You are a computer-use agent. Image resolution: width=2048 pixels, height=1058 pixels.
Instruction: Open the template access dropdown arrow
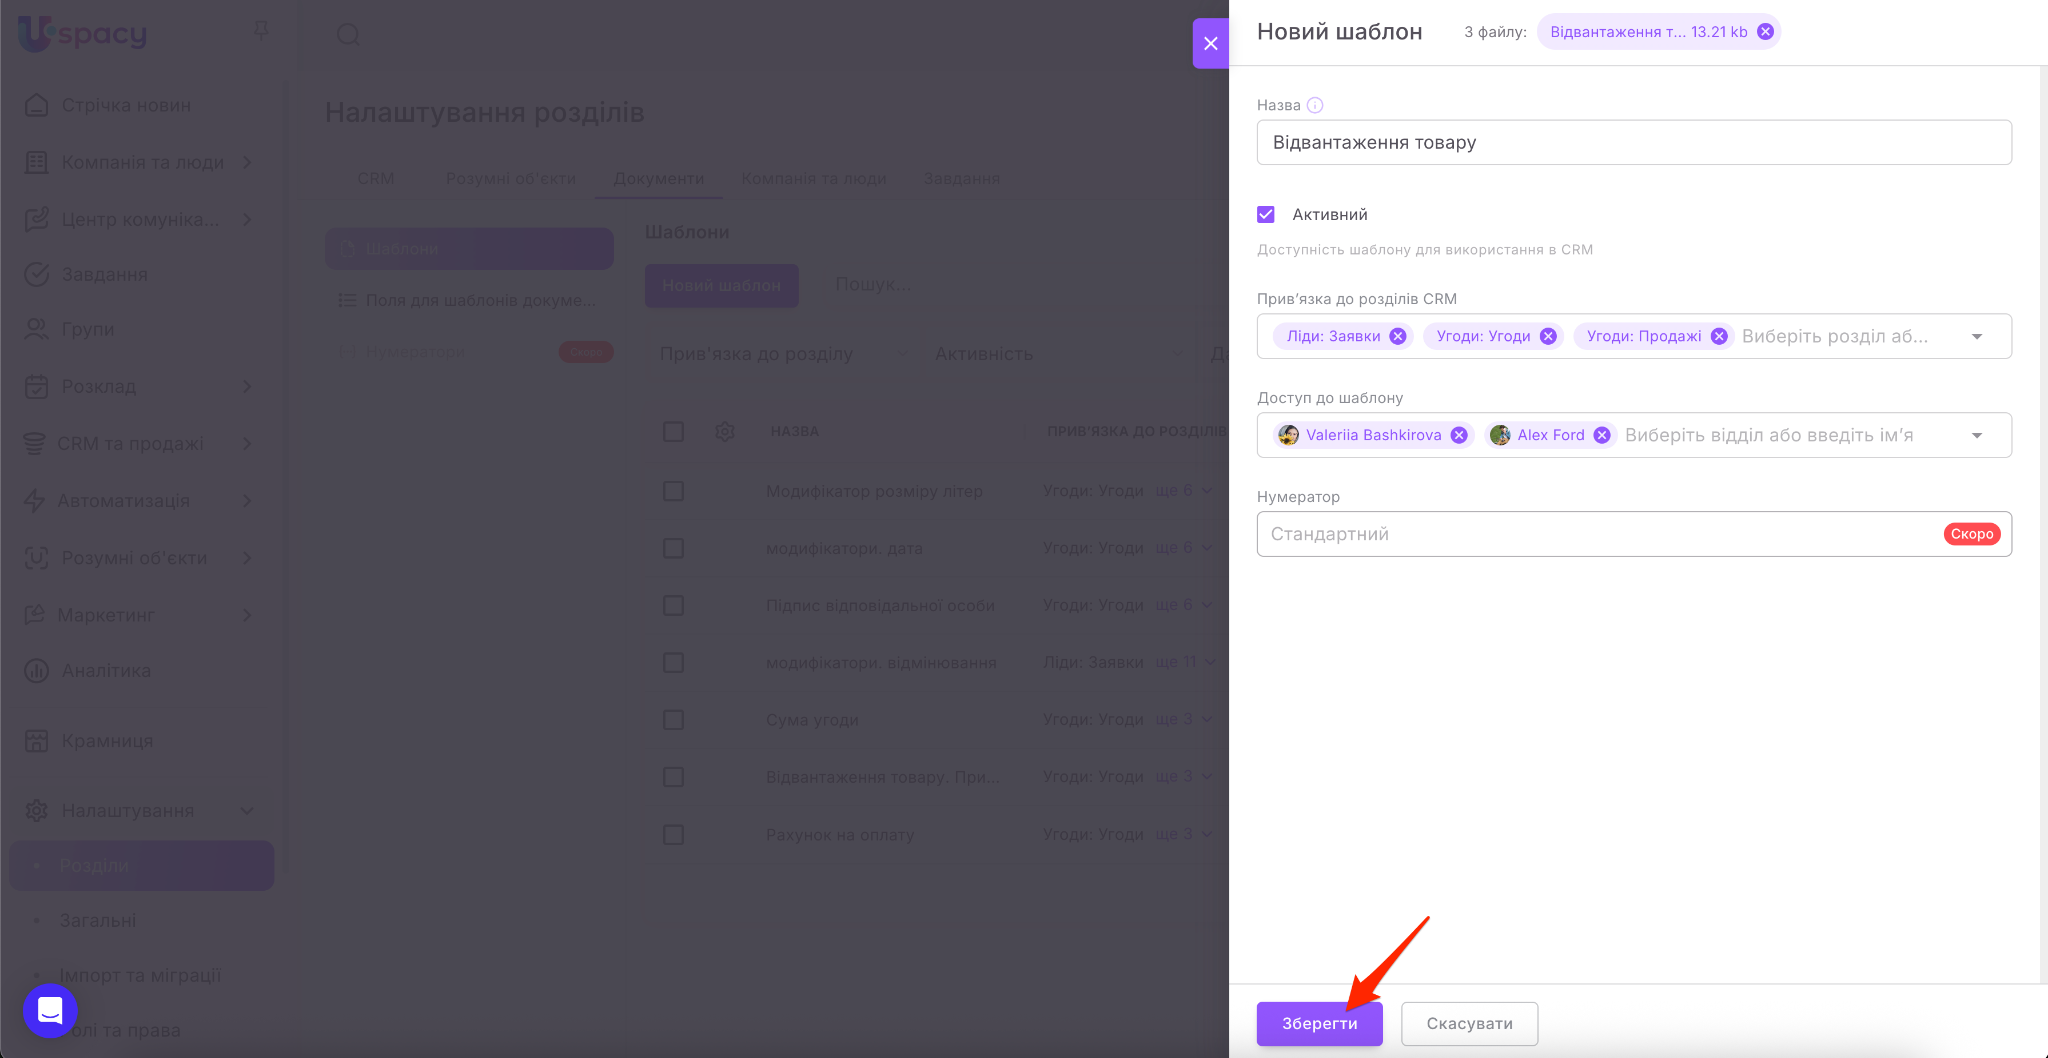1976,435
